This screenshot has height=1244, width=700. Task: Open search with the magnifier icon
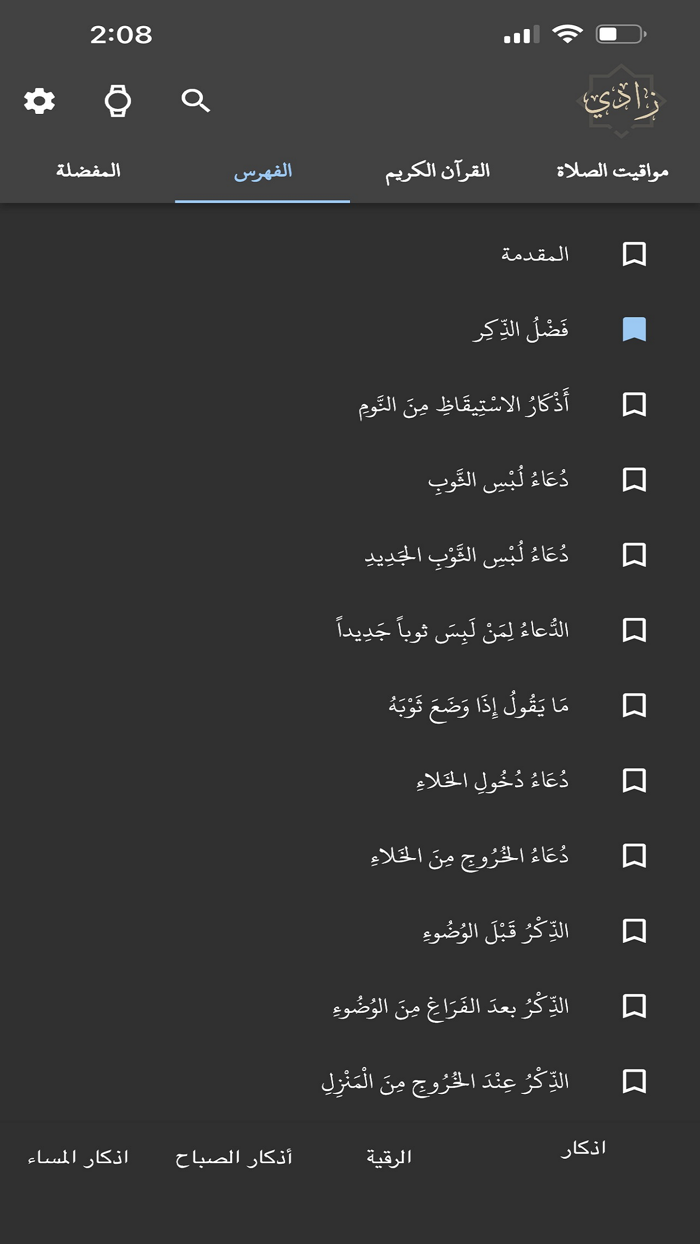tap(195, 100)
